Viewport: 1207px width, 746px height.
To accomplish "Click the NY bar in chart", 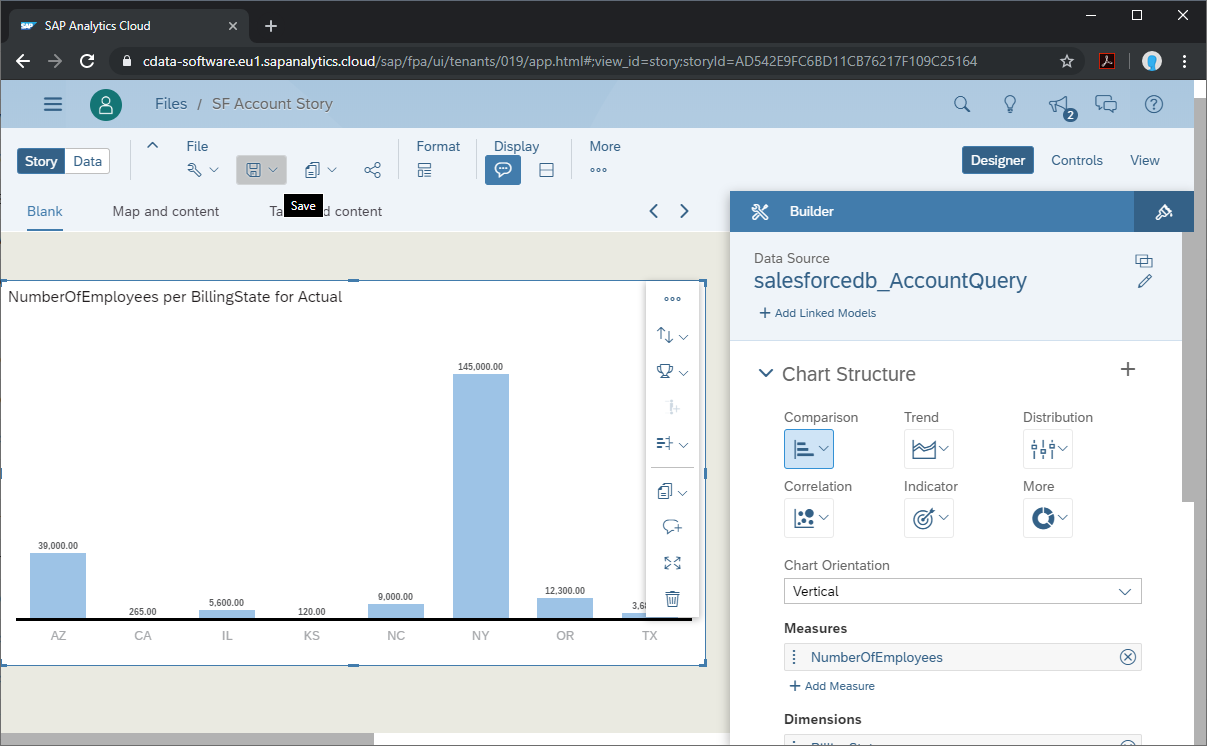I will 481,495.
